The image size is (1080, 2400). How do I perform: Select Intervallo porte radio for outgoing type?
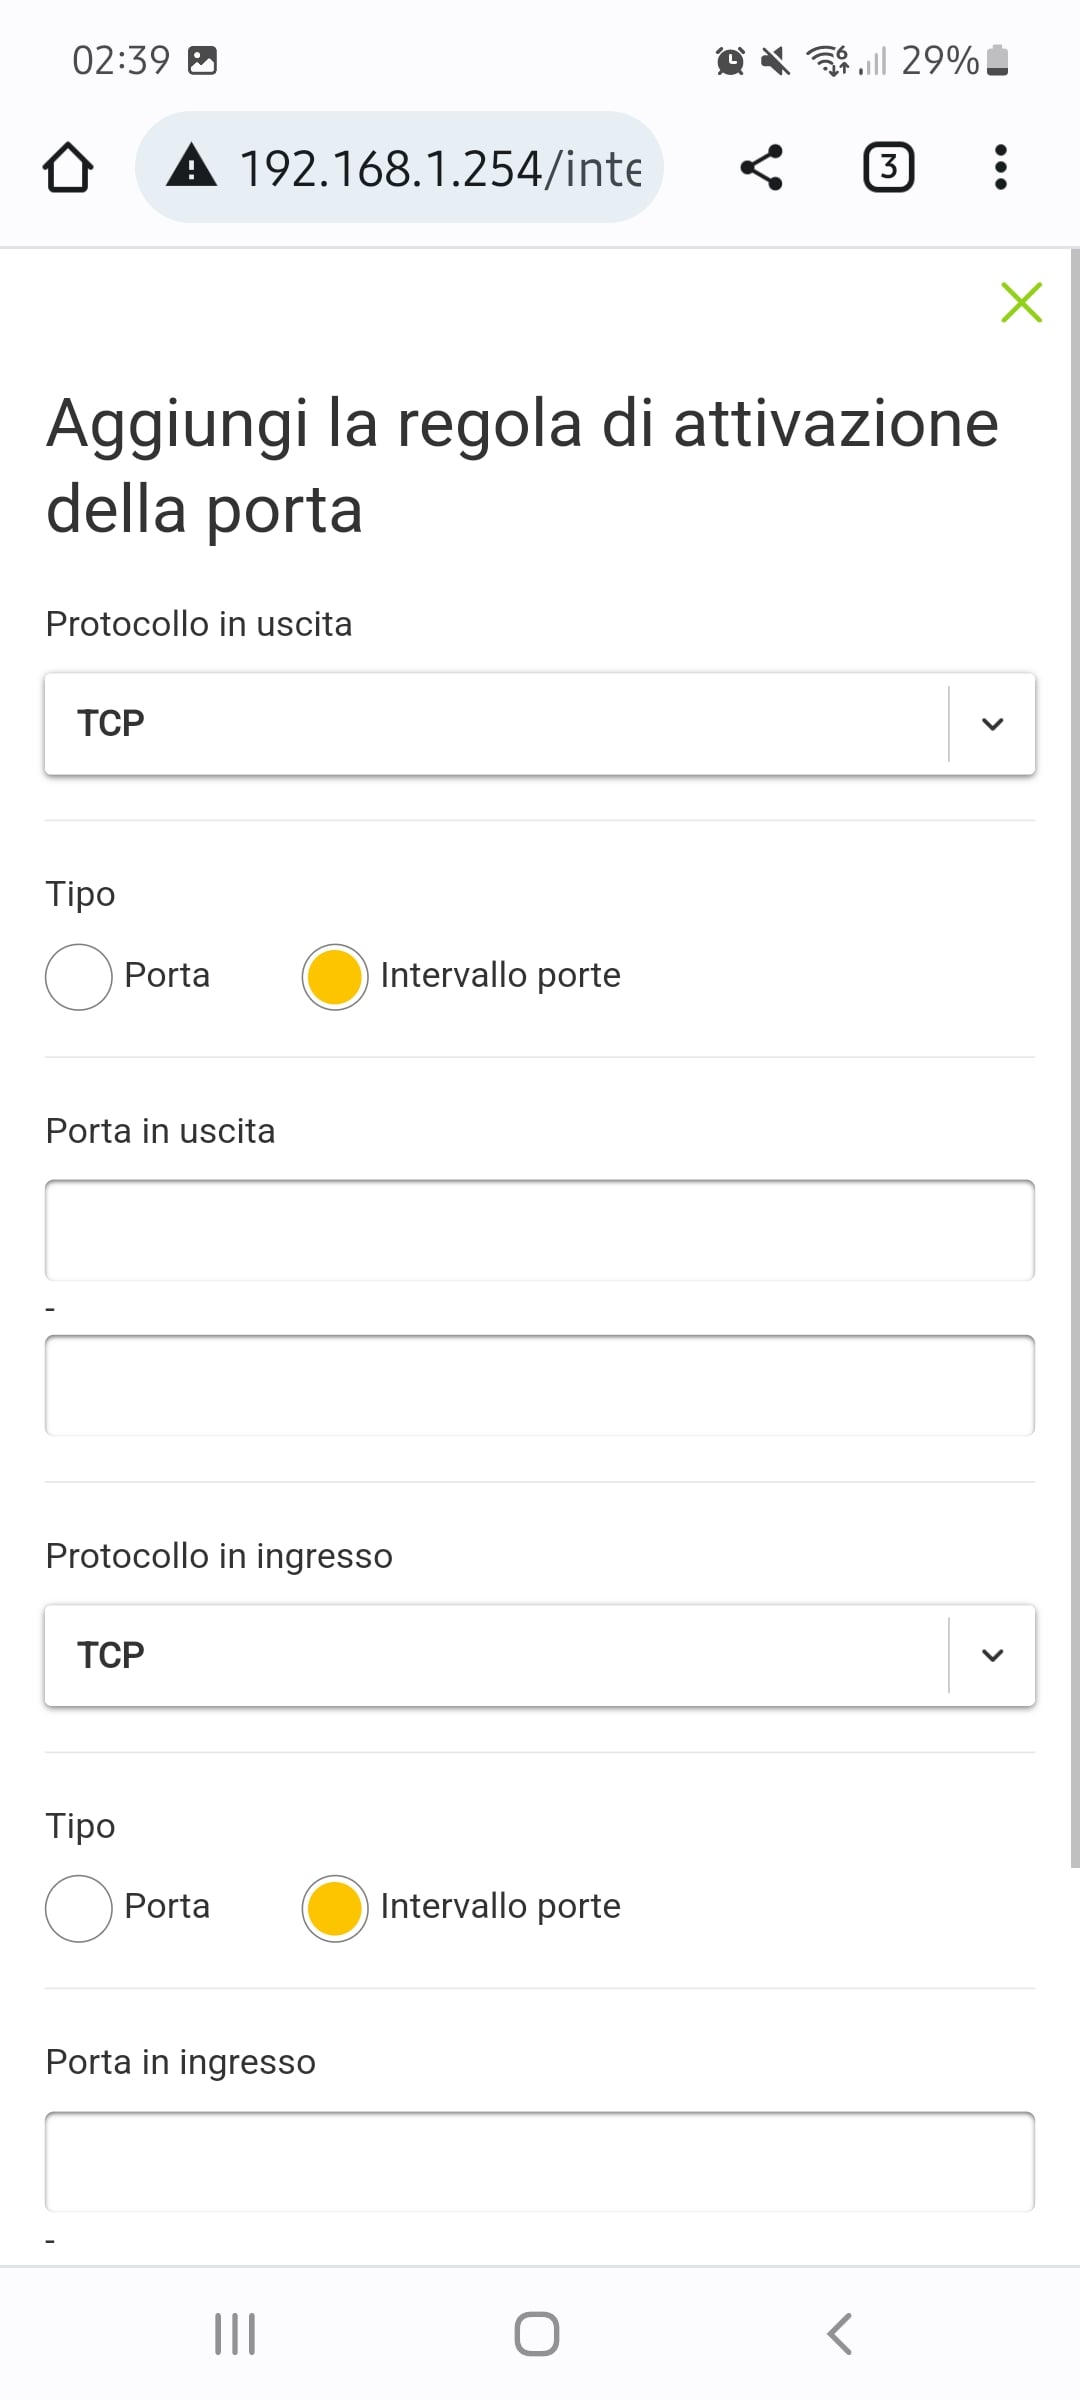tap(334, 976)
